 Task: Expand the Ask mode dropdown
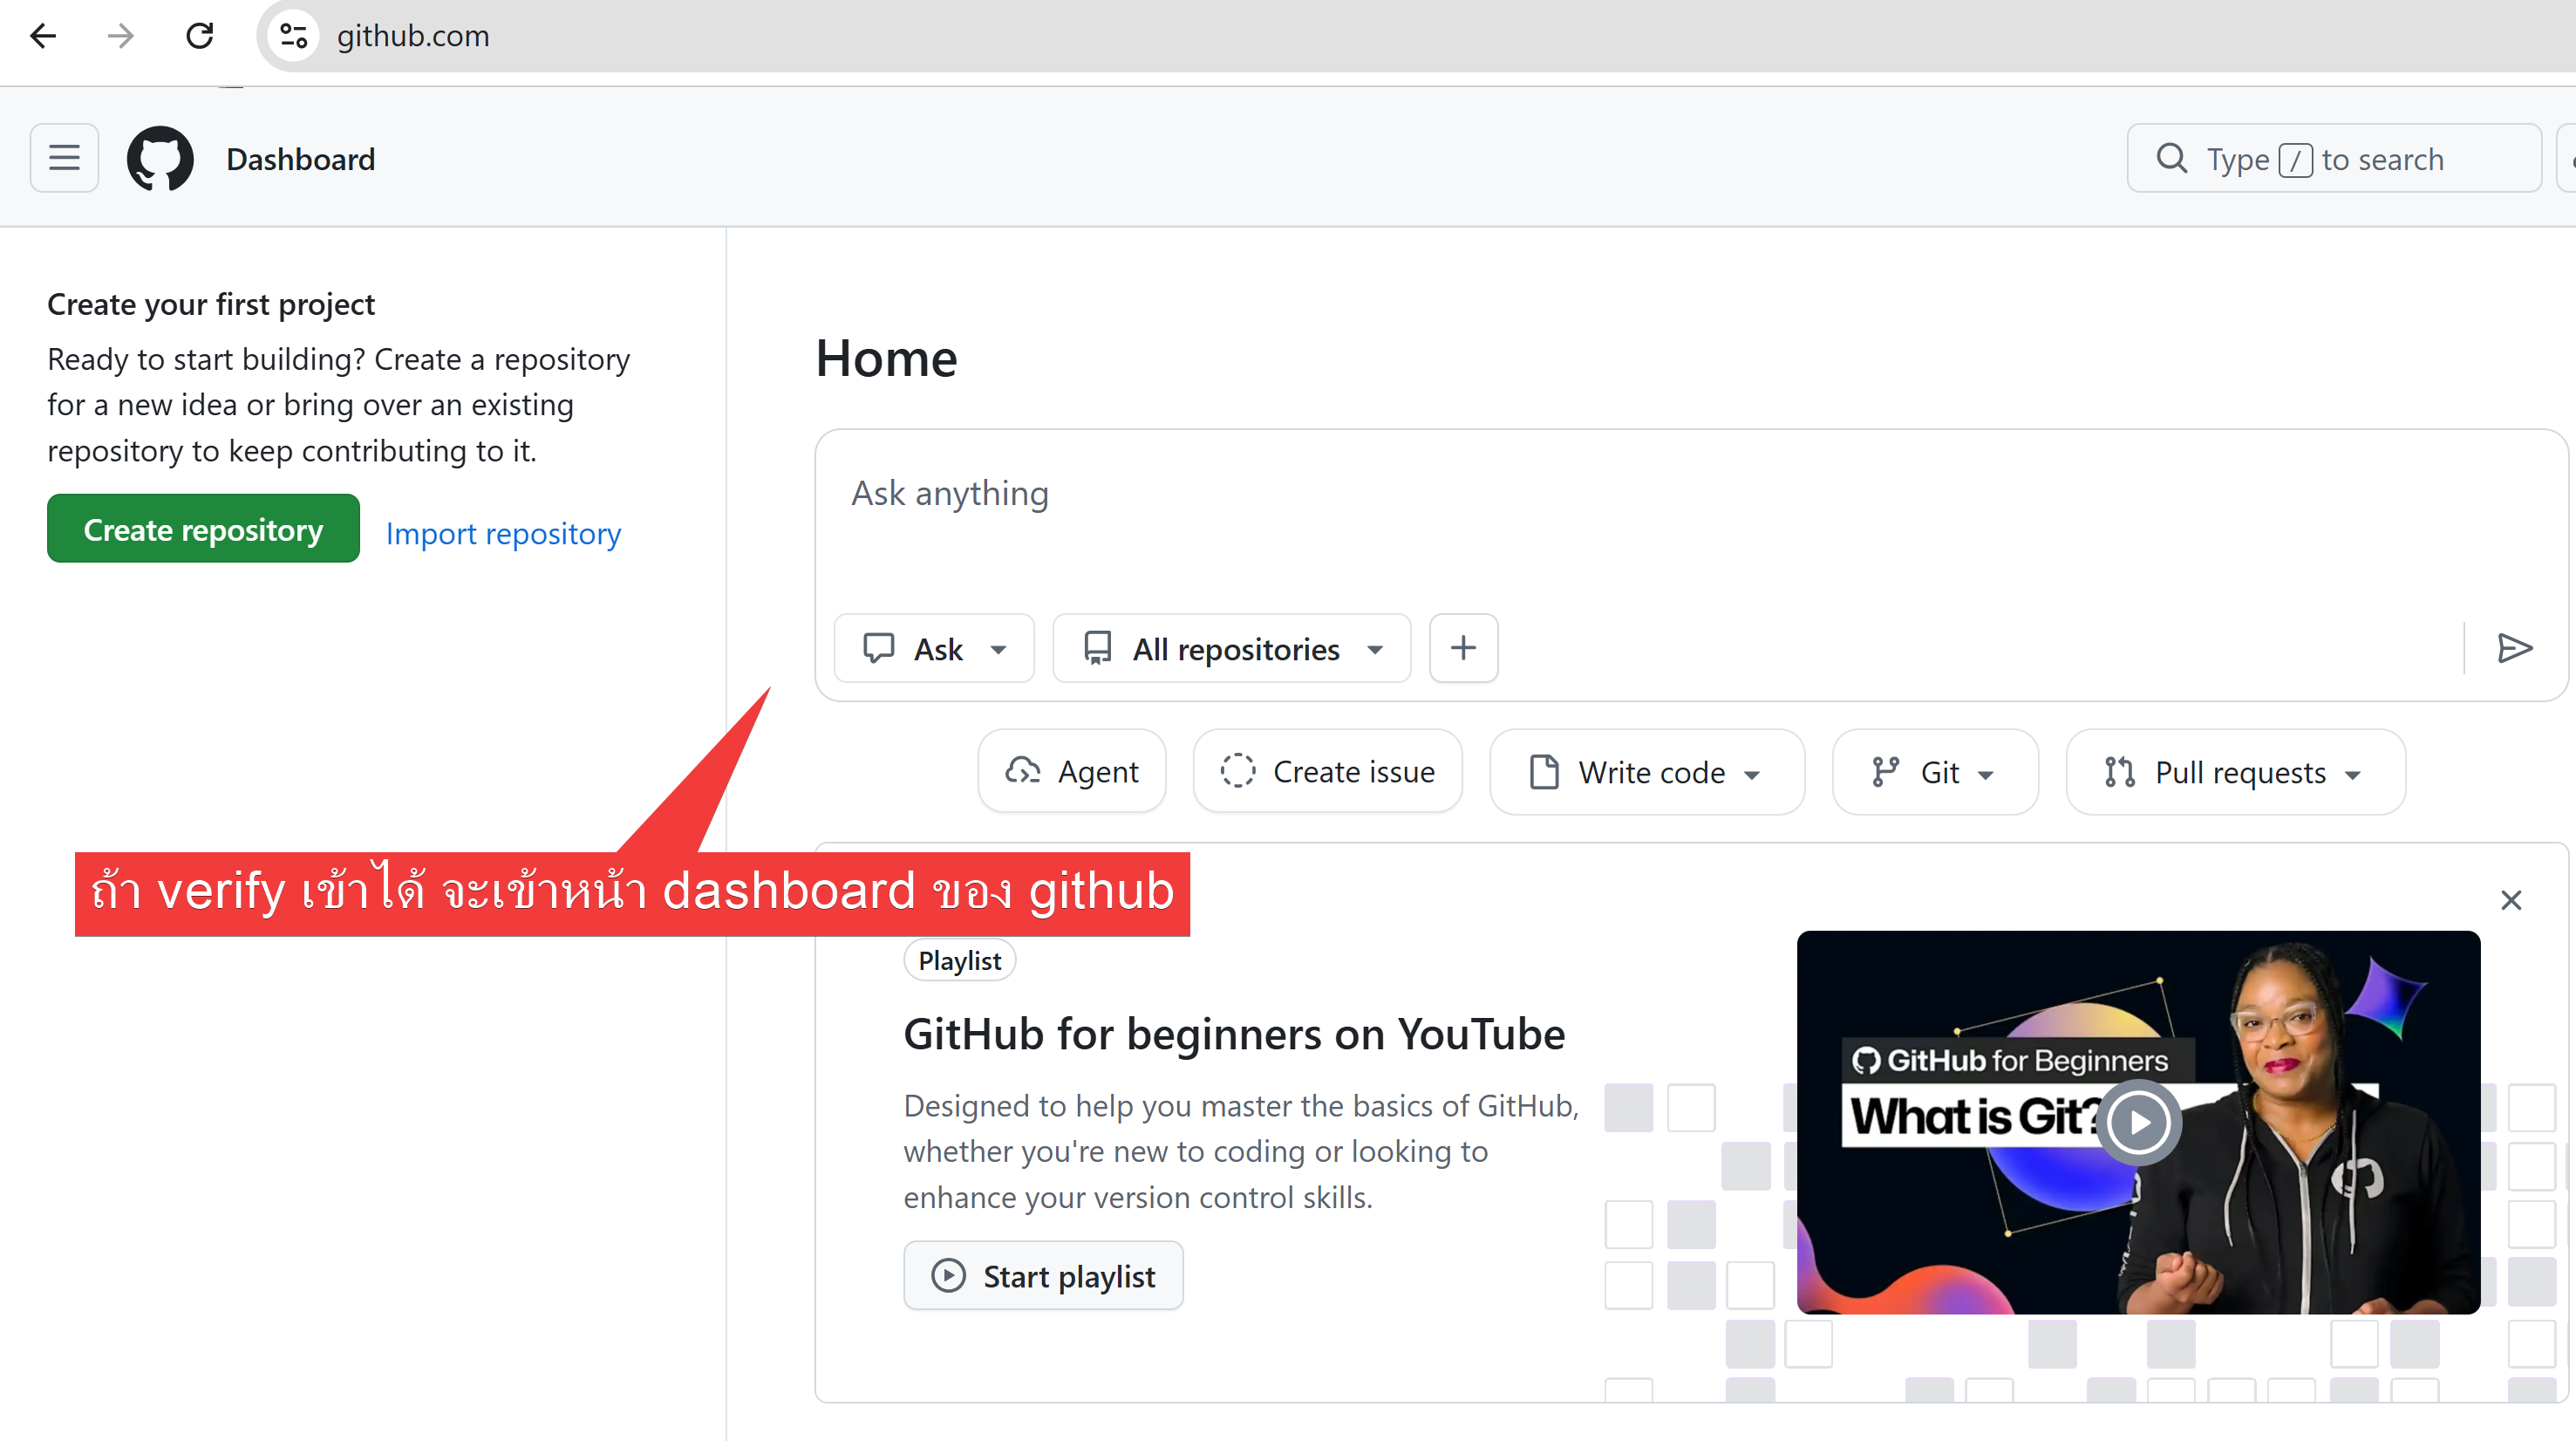tap(934, 649)
